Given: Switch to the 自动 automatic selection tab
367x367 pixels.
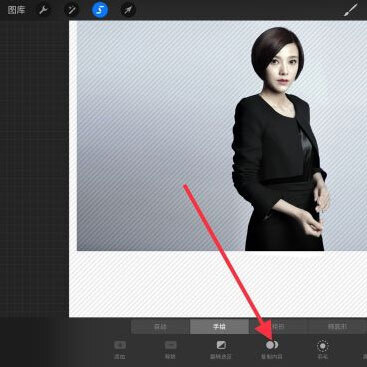Looking at the screenshot, I should click(x=160, y=327).
